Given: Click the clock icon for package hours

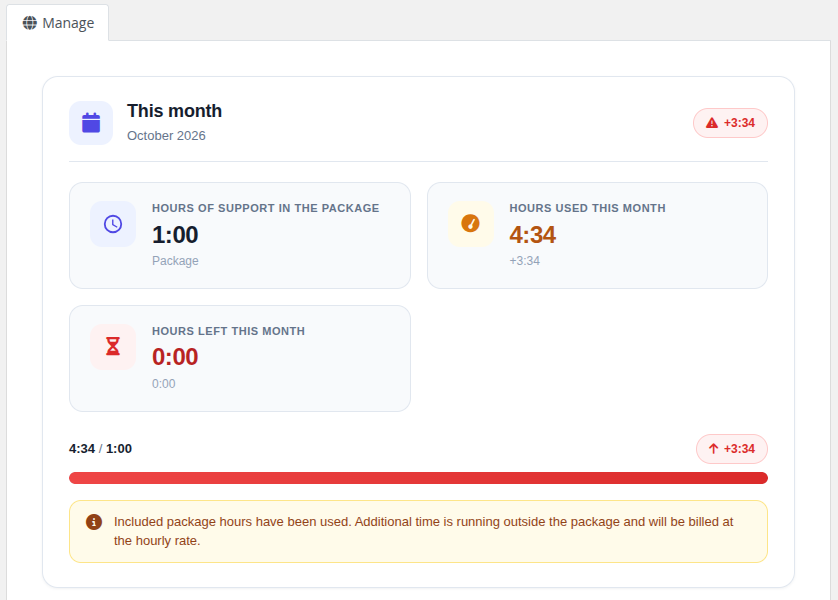Looking at the screenshot, I should click(113, 224).
